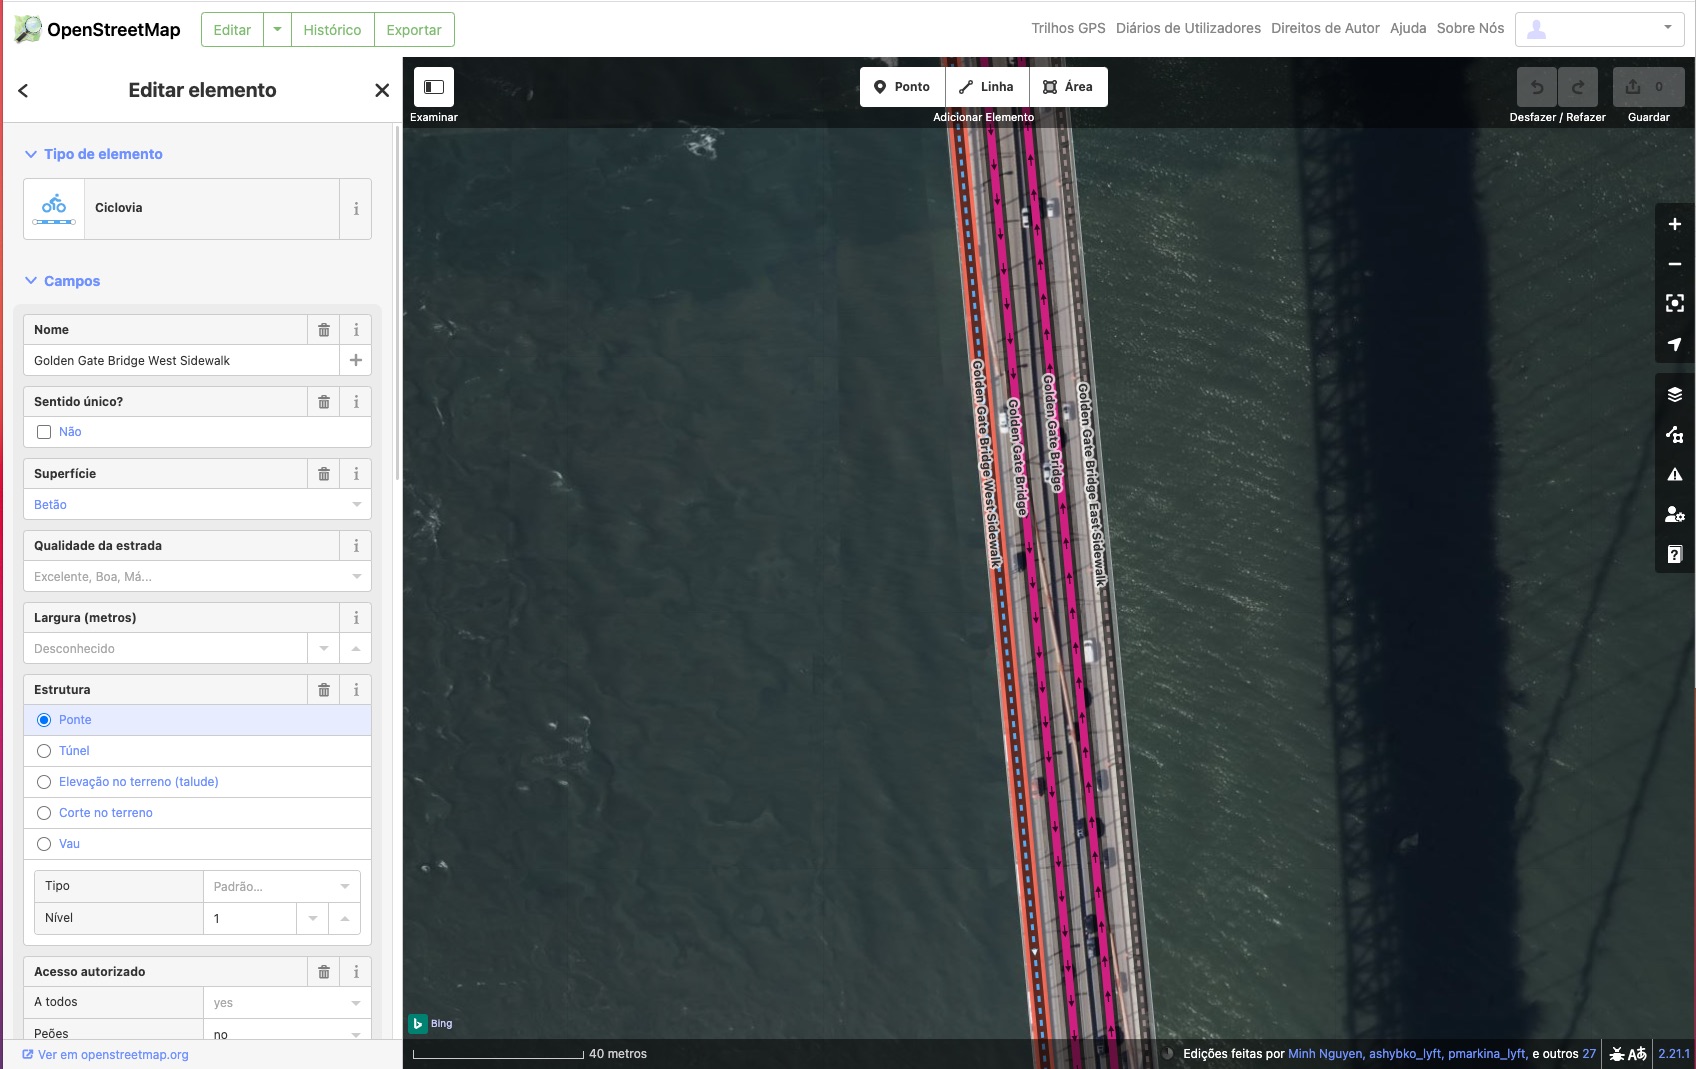Delete the Nome field with trash icon
The width and height of the screenshot is (1696, 1069).
324,330
